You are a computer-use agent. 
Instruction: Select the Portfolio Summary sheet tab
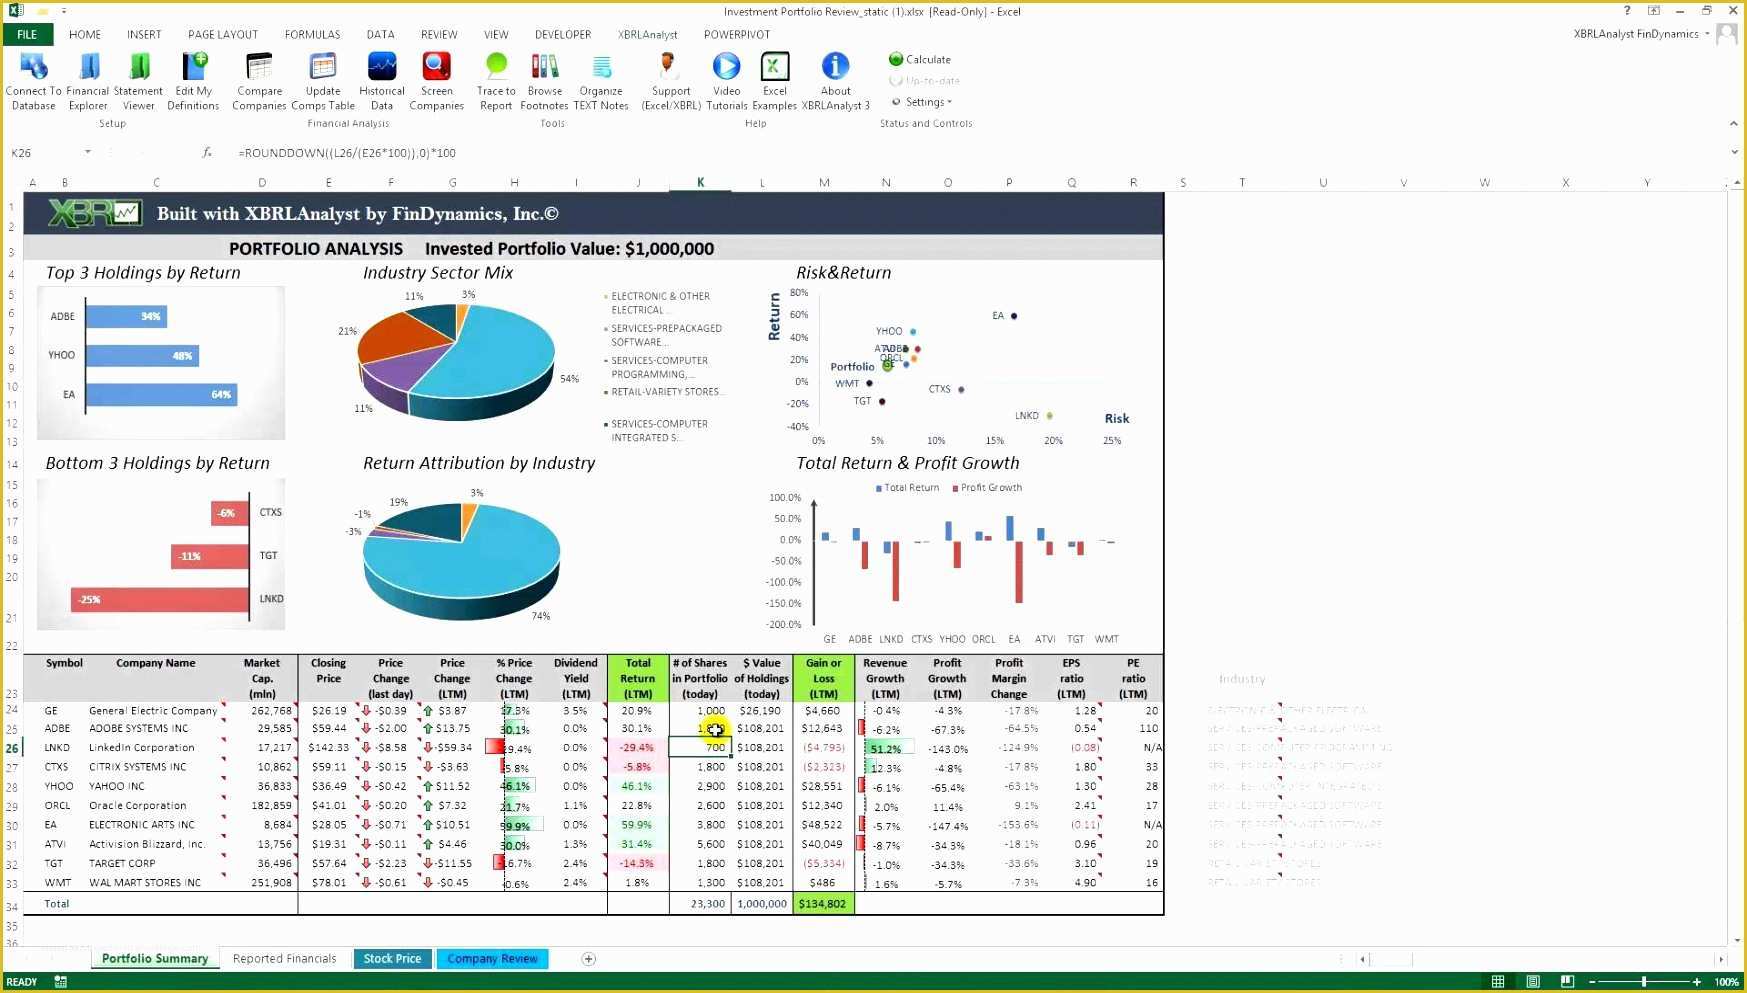[155, 959]
